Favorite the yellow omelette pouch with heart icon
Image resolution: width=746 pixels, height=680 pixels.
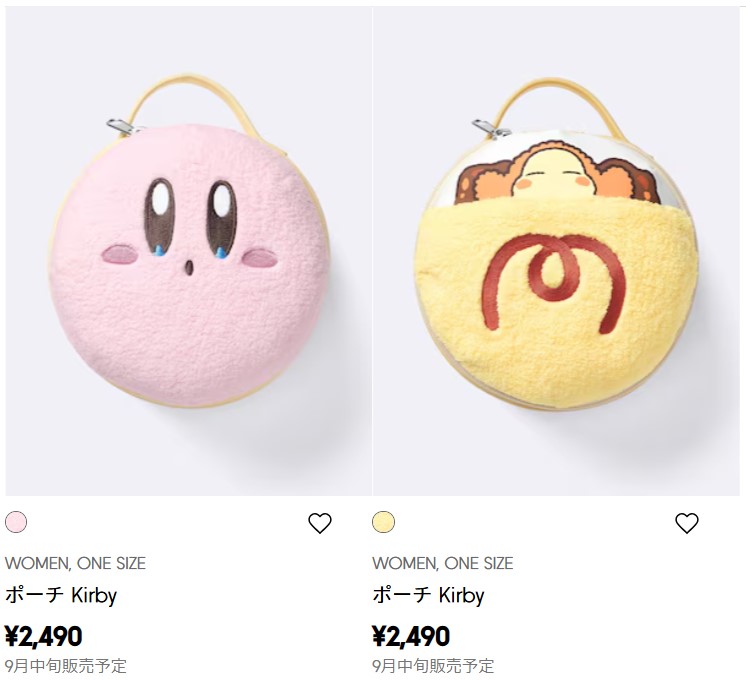(x=687, y=523)
